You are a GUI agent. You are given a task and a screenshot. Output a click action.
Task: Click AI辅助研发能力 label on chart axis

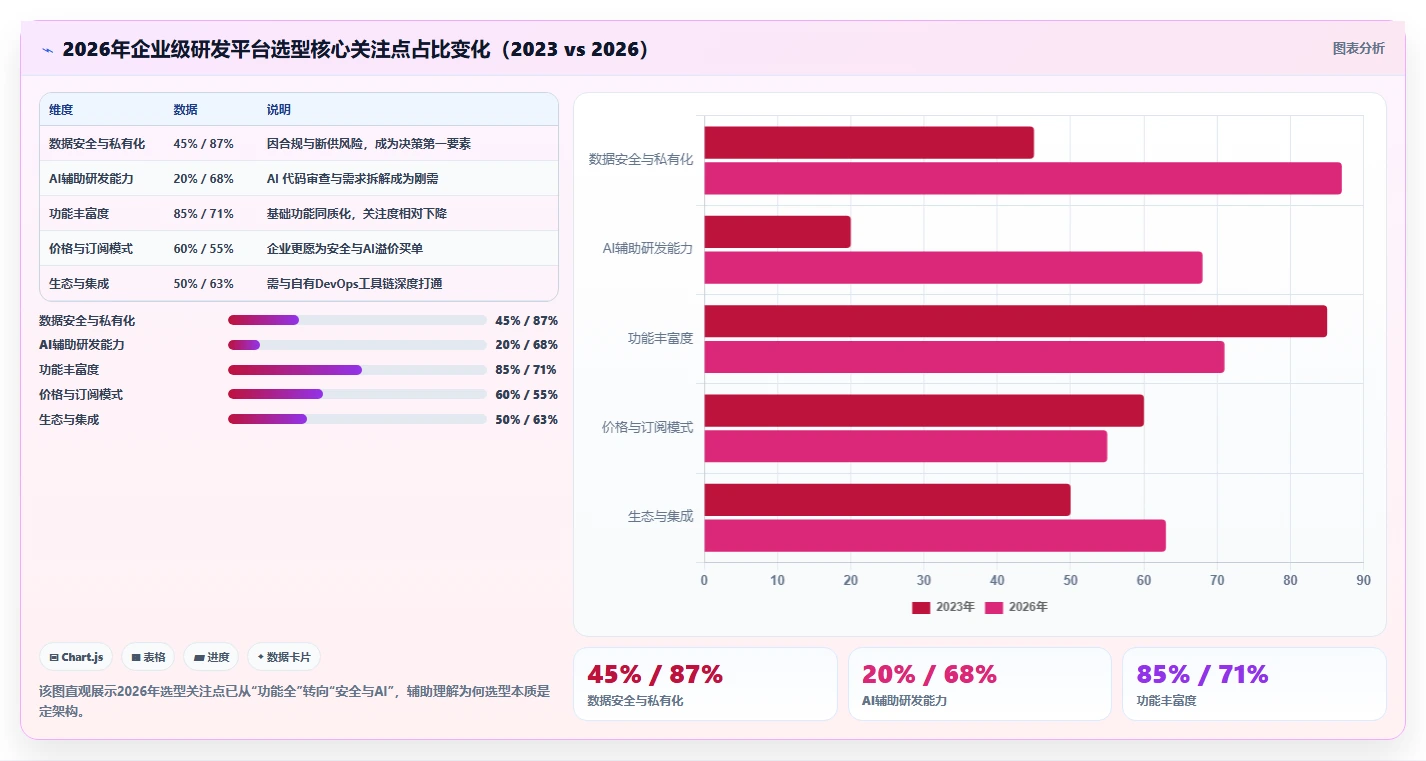648,248
